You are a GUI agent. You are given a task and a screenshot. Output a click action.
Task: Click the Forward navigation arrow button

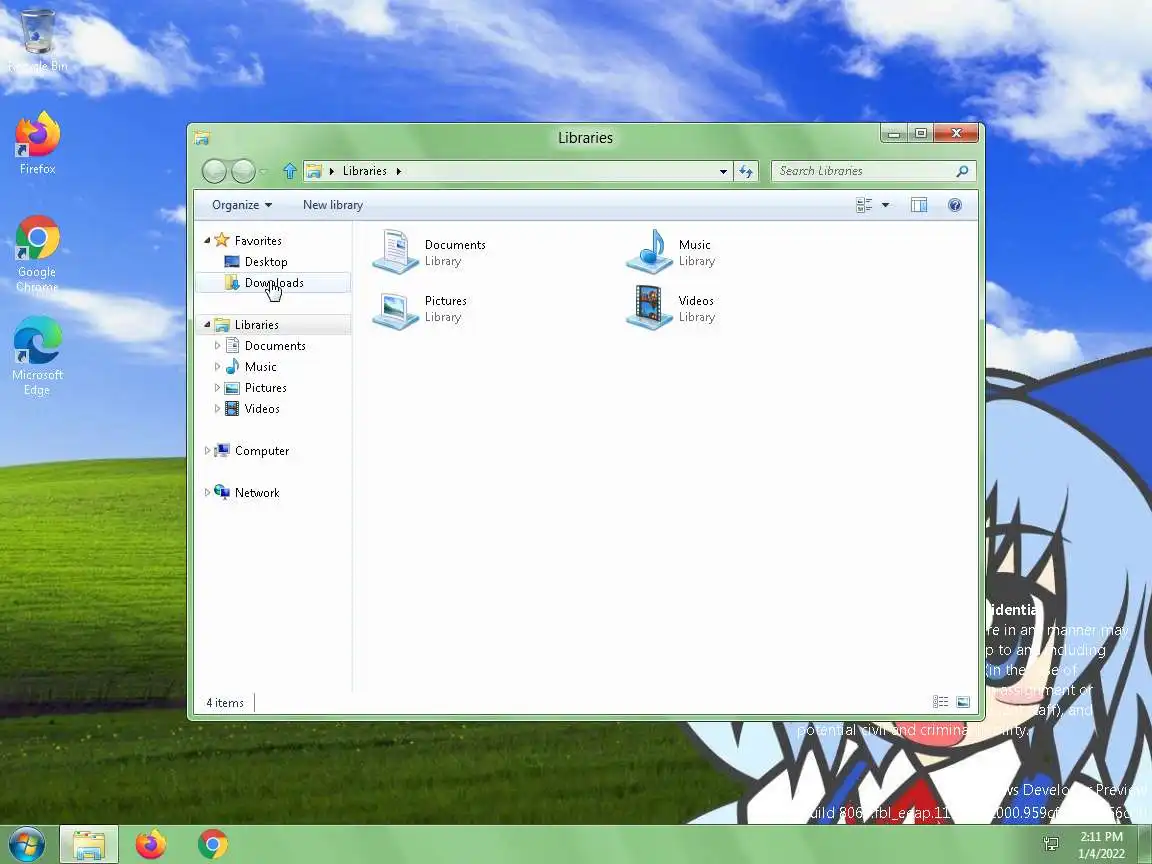[243, 171]
